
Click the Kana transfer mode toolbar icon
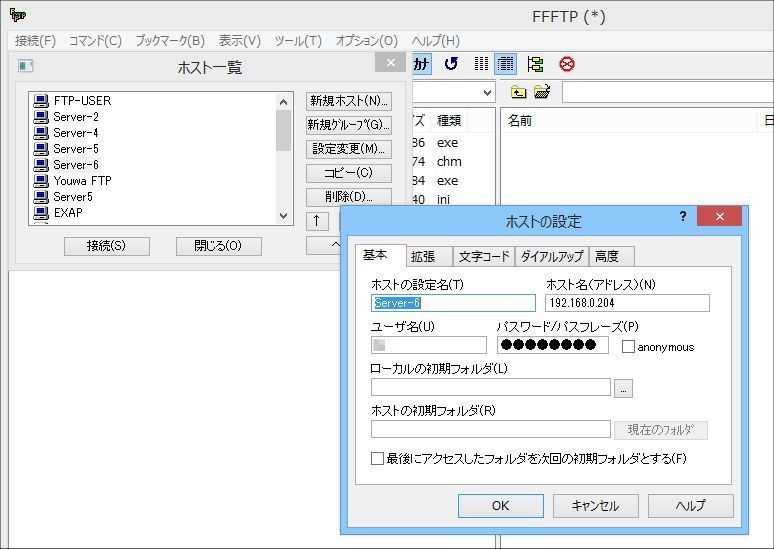coord(421,64)
